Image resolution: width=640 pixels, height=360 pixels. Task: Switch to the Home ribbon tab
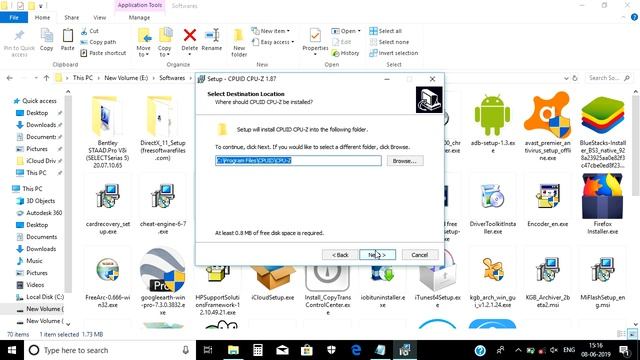click(x=42, y=18)
